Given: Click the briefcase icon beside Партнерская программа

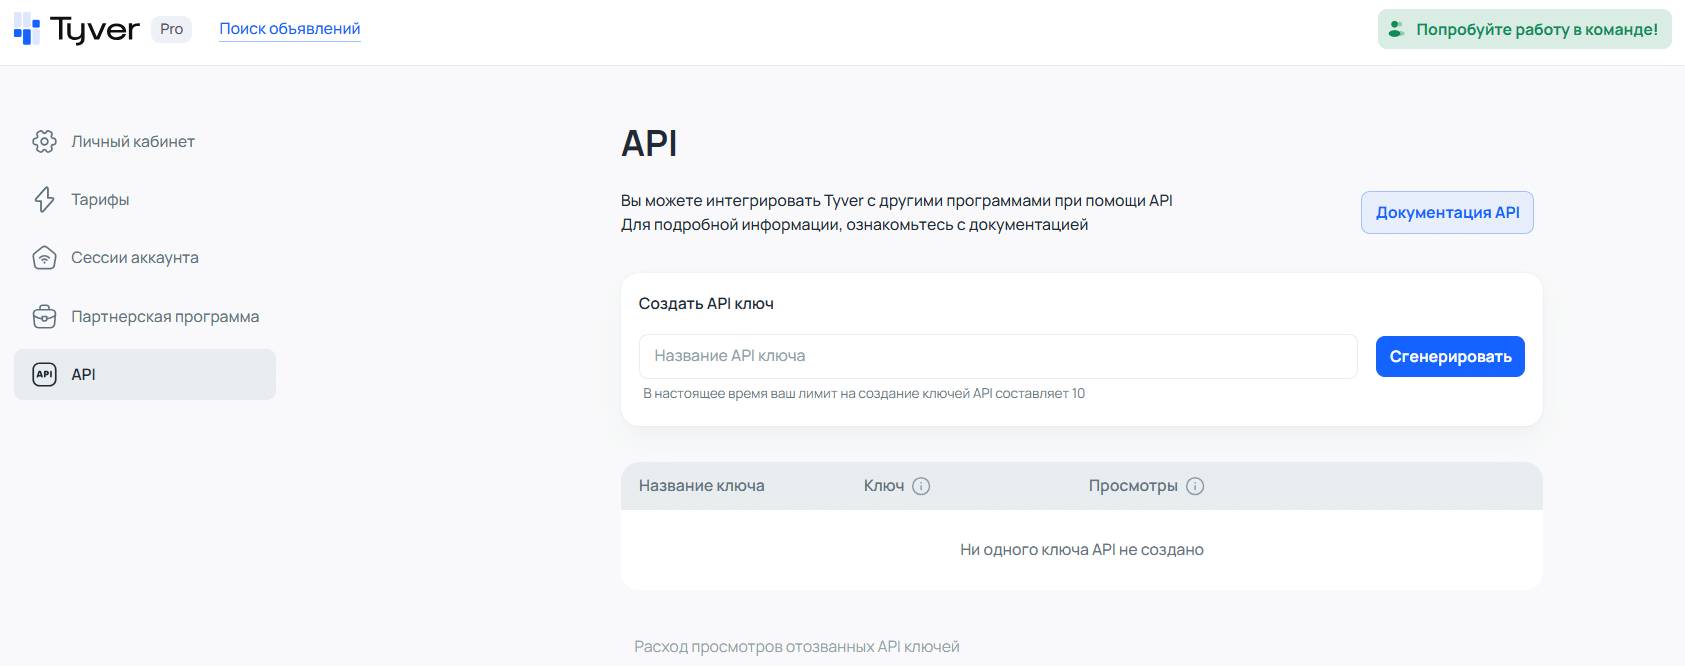Looking at the screenshot, I should (44, 316).
